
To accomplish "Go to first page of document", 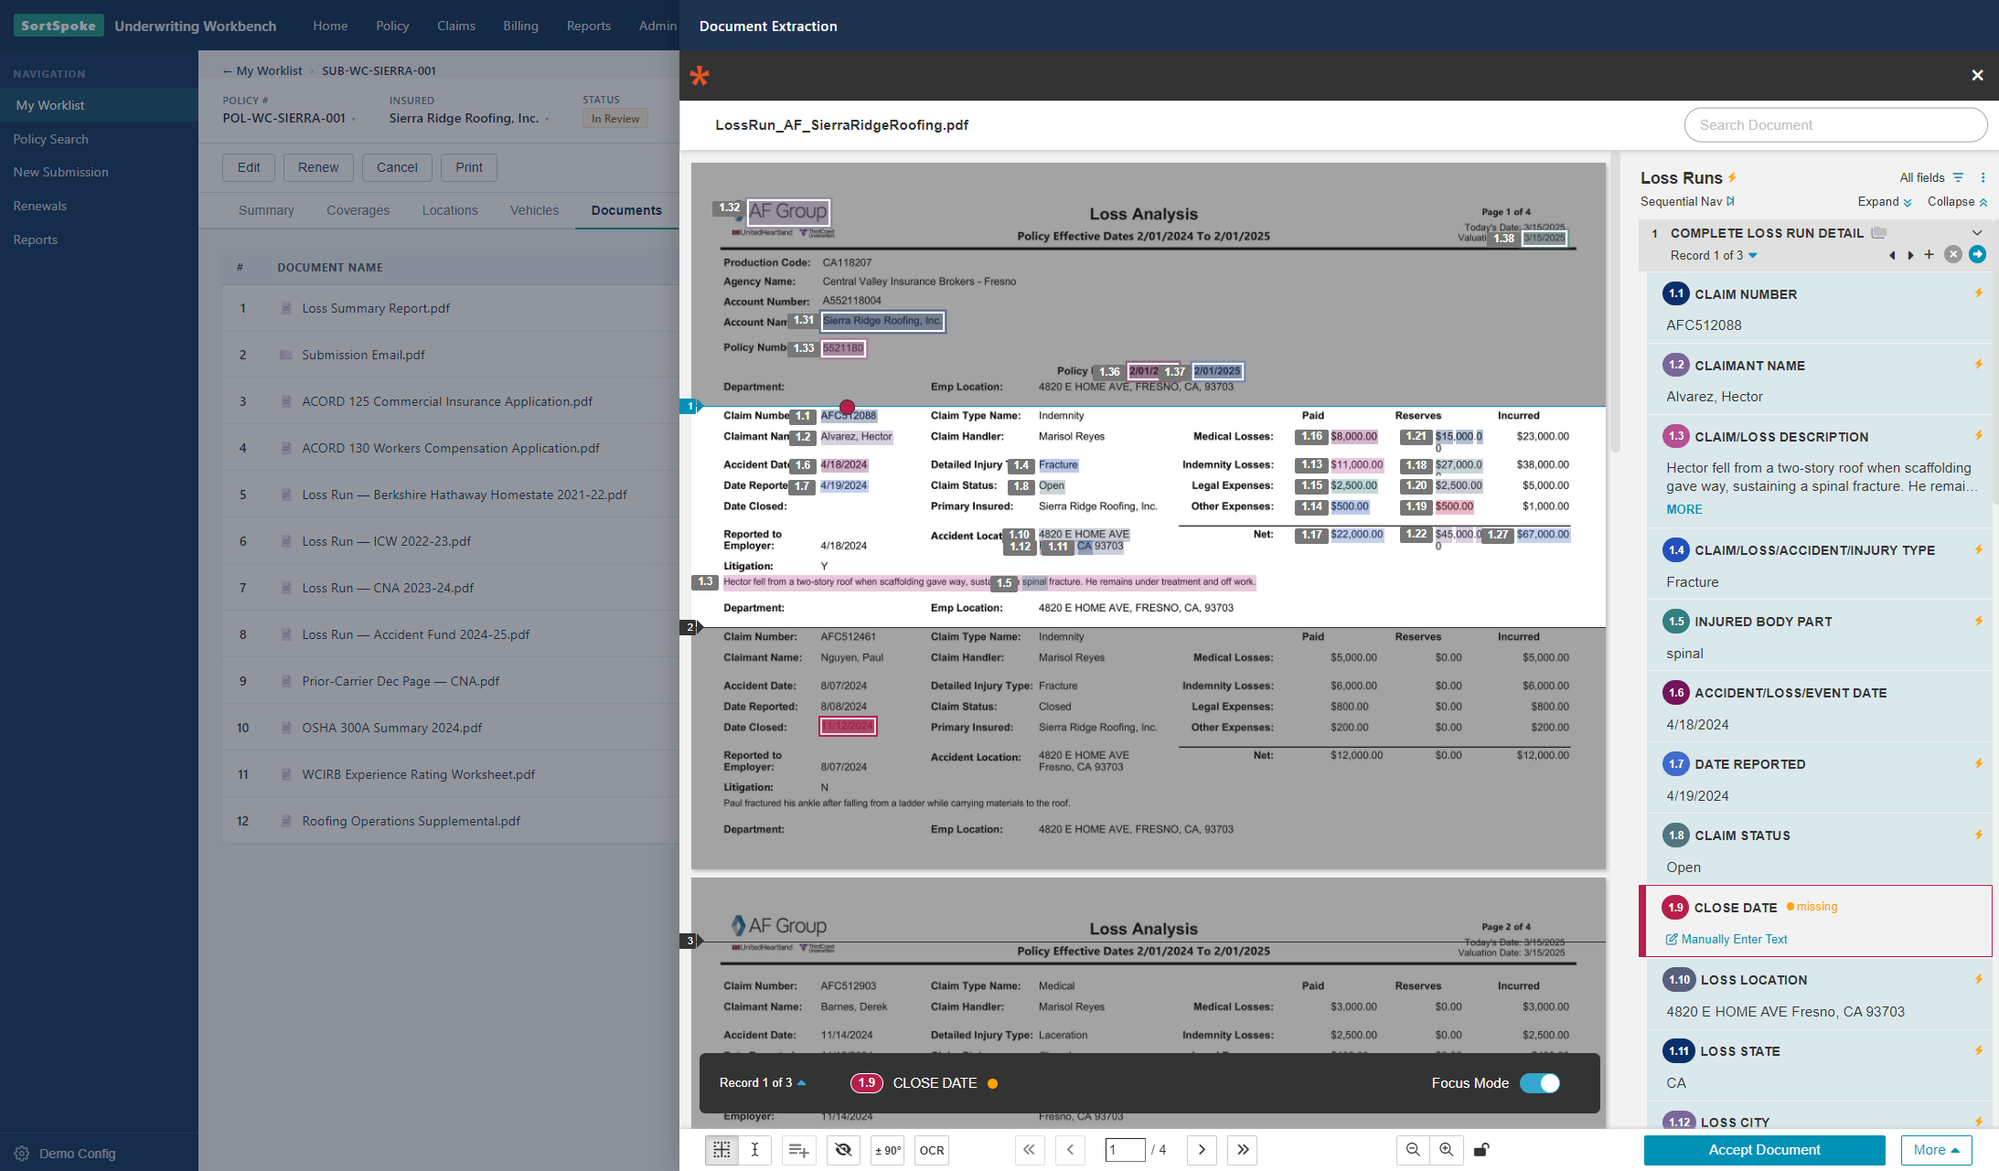I will coord(1029,1150).
